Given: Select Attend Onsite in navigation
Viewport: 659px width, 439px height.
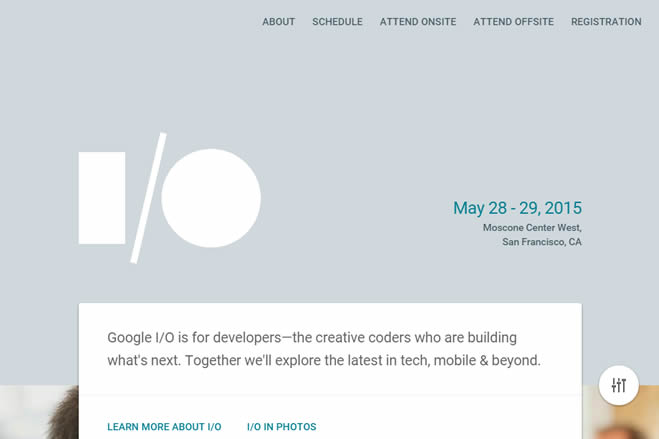Looking at the screenshot, I should click(x=418, y=22).
